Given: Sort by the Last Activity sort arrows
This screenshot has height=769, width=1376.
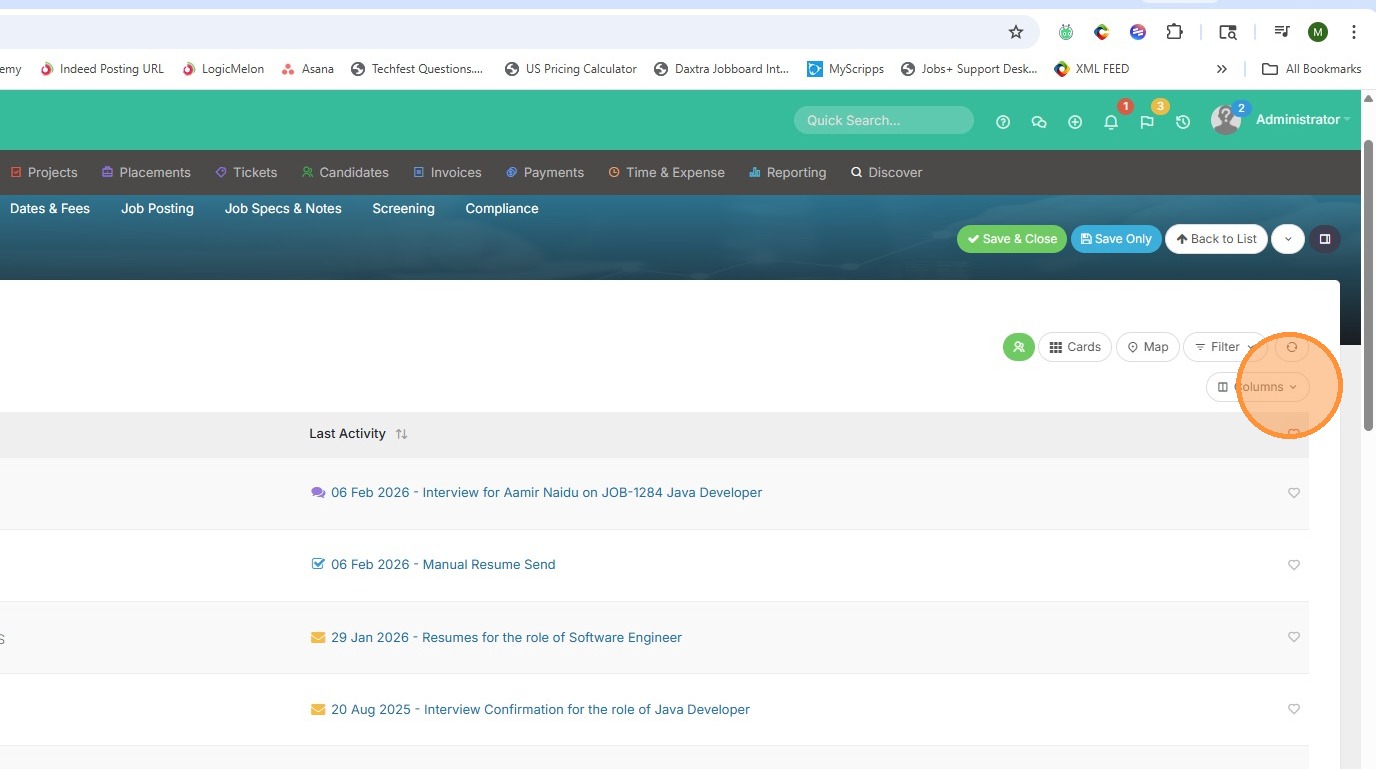Looking at the screenshot, I should click(x=401, y=434).
